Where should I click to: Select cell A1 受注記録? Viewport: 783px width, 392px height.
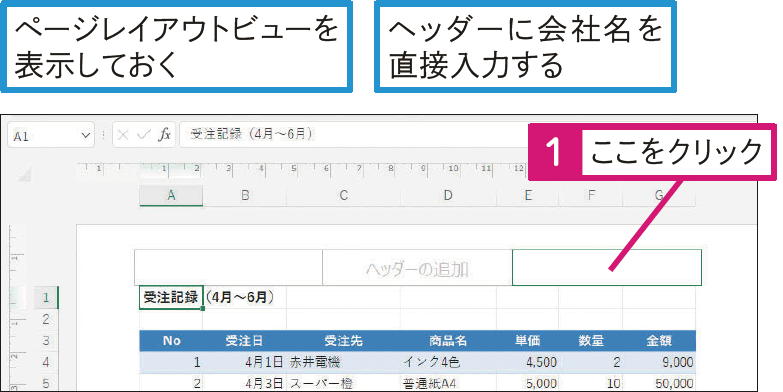[x=171, y=298]
